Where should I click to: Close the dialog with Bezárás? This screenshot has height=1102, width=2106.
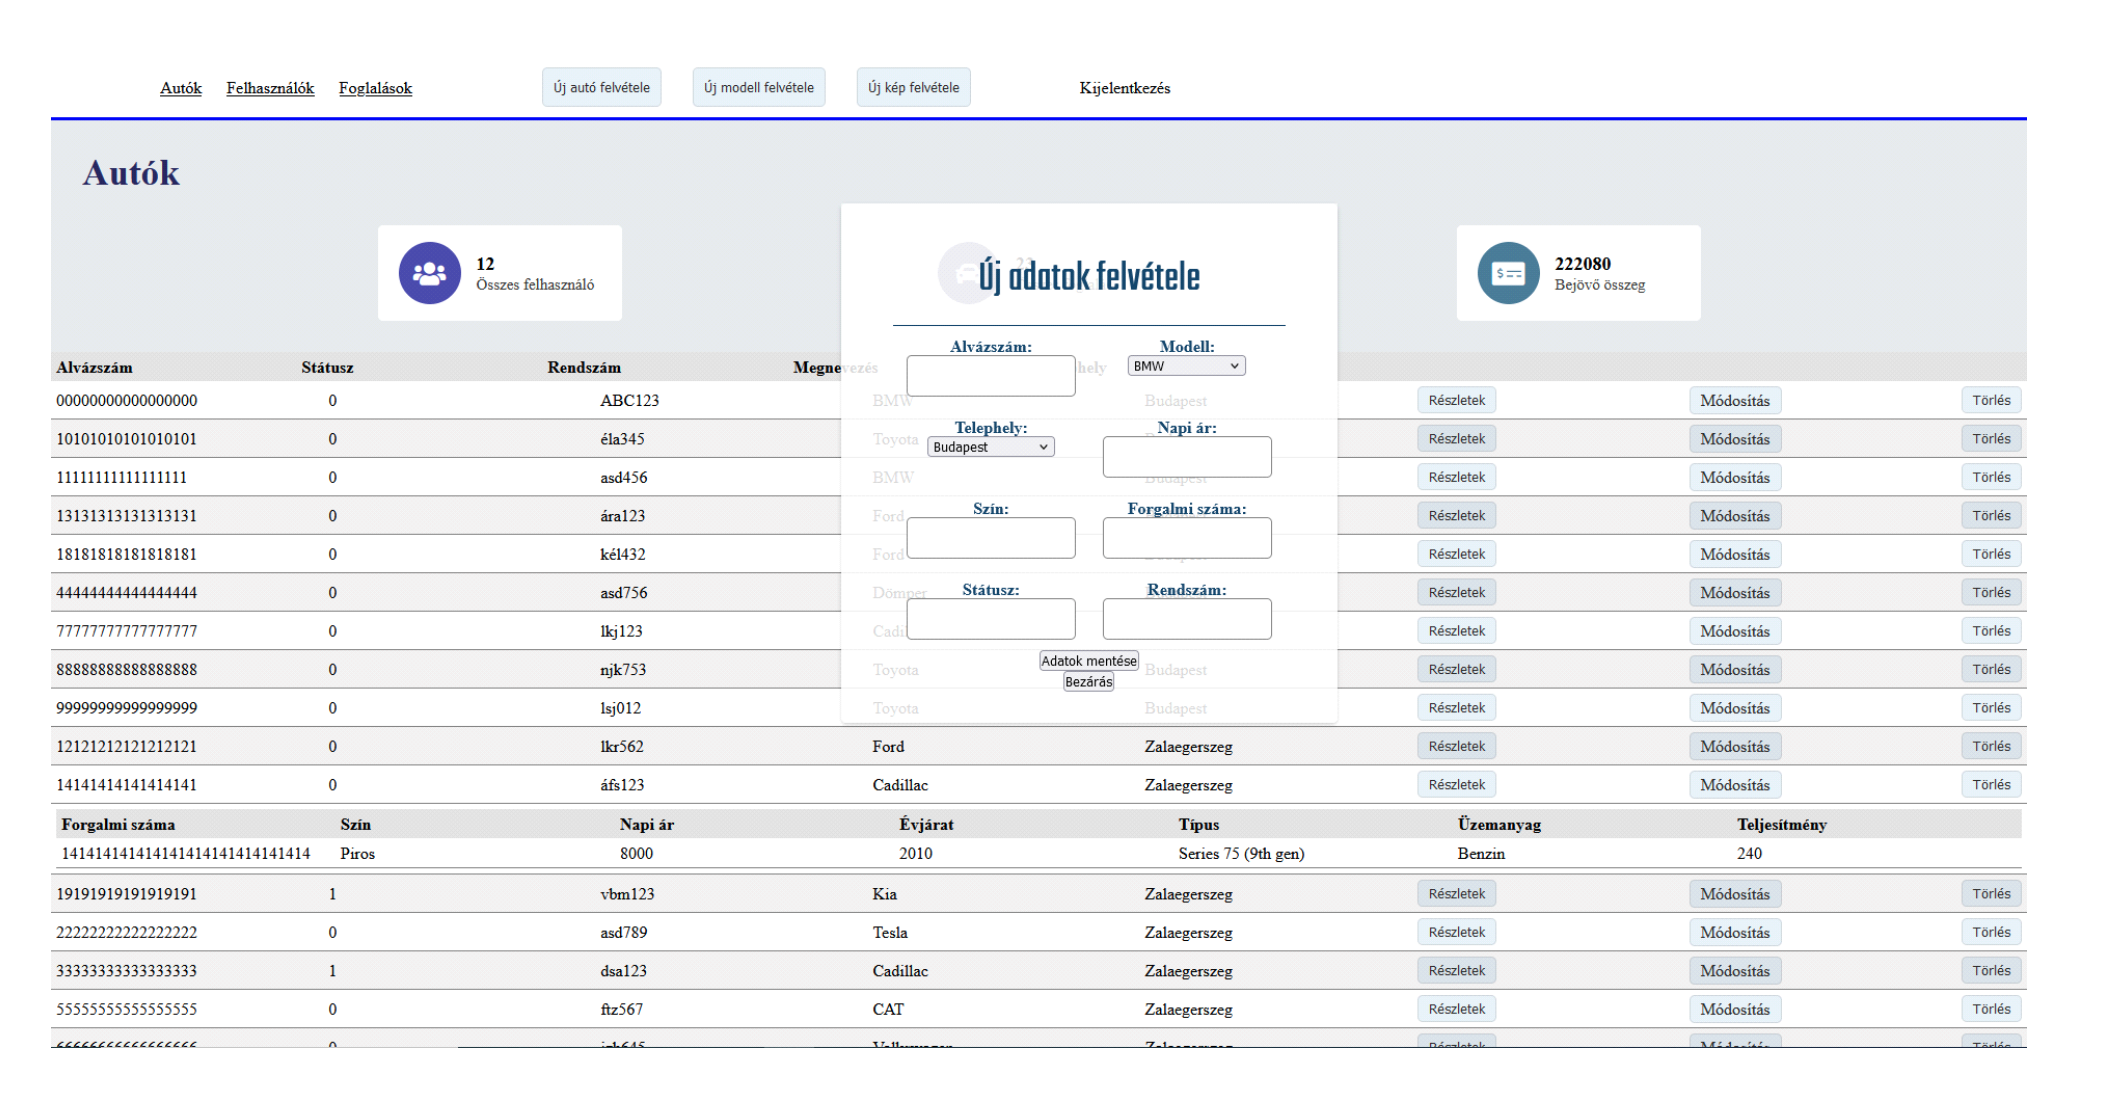pyautogui.click(x=1089, y=682)
